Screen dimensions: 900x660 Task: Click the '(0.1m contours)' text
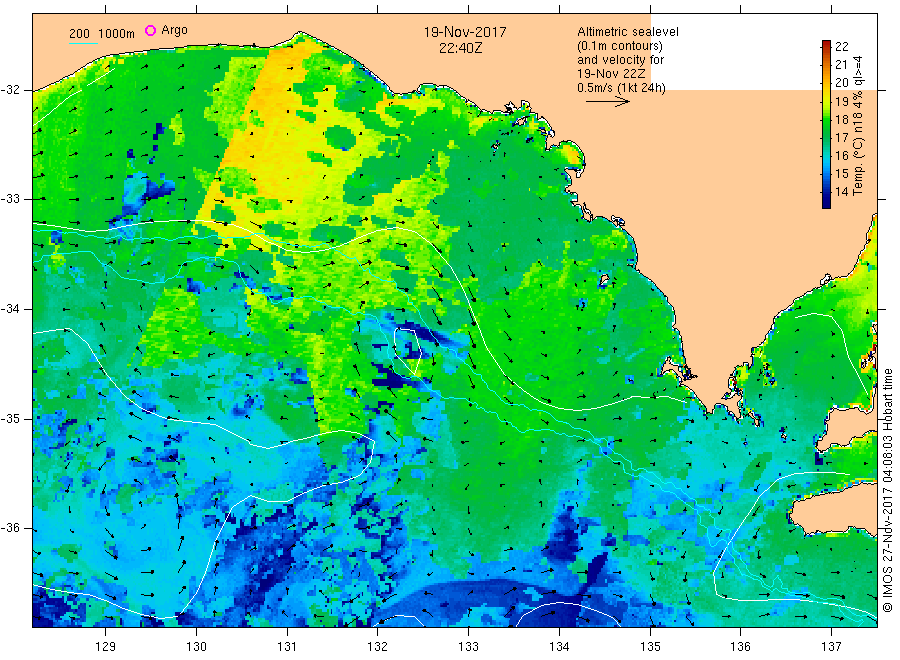point(620,46)
